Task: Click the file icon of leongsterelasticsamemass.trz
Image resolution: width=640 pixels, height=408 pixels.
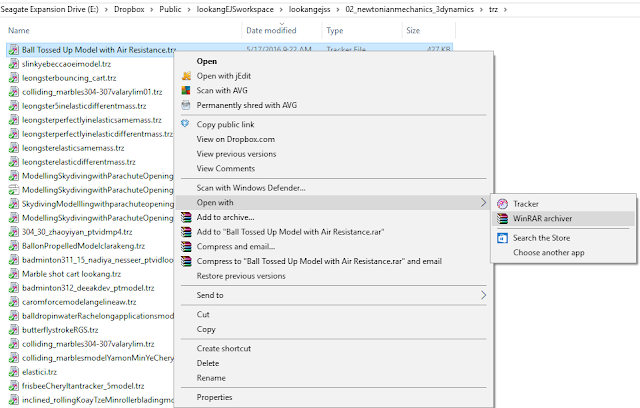Action: pos(14,148)
